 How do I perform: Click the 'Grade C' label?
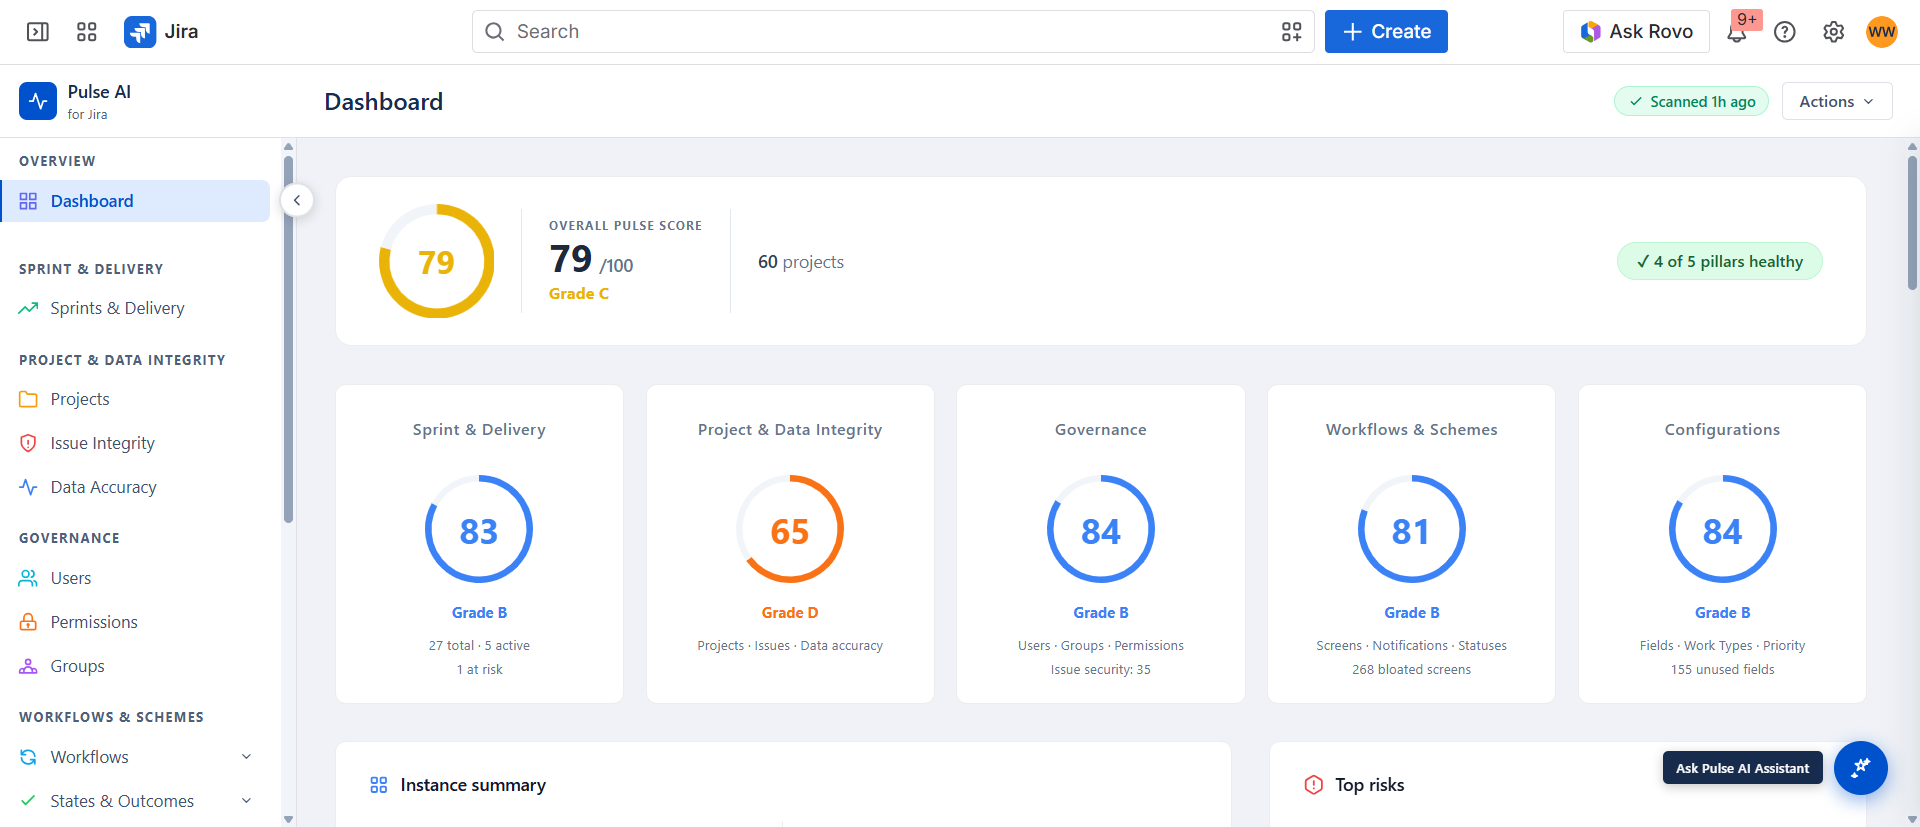point(579,294)
